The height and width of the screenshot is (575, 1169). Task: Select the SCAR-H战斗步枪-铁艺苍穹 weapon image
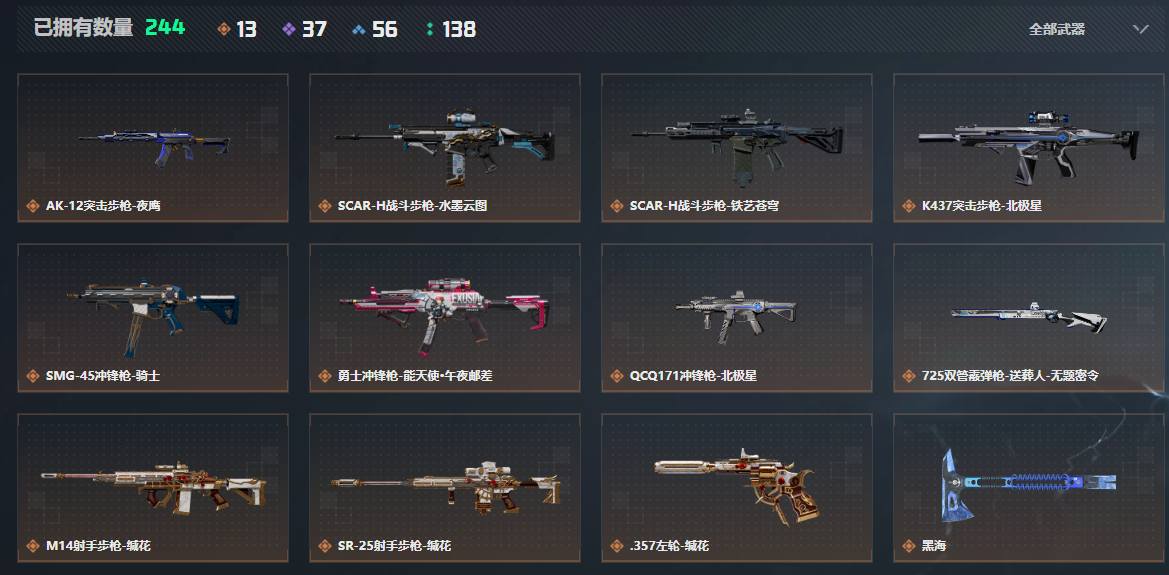737,145
